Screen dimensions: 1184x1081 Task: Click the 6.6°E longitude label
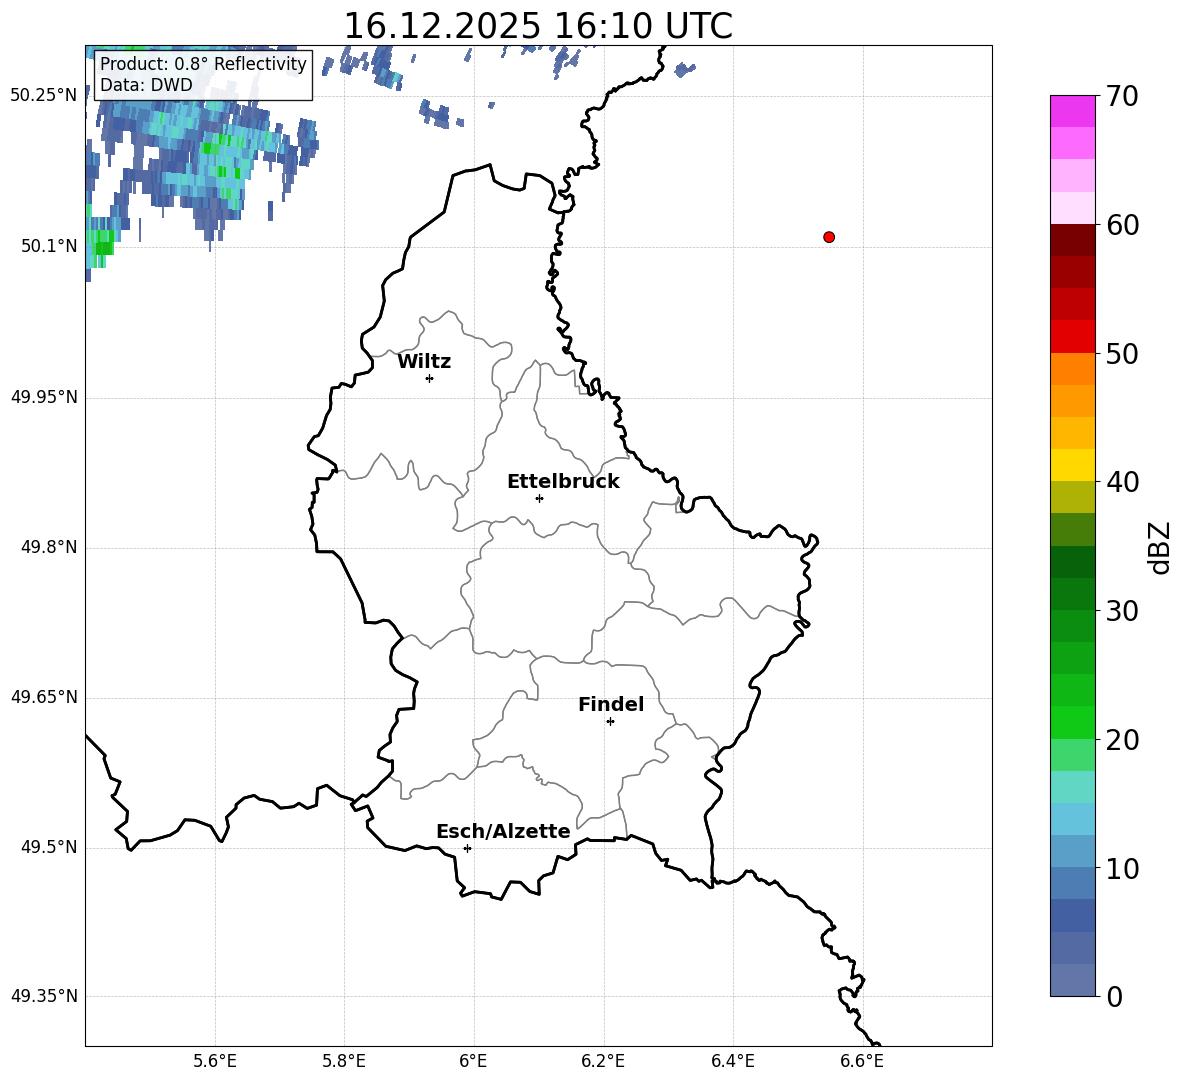(x=862, y=1061)
